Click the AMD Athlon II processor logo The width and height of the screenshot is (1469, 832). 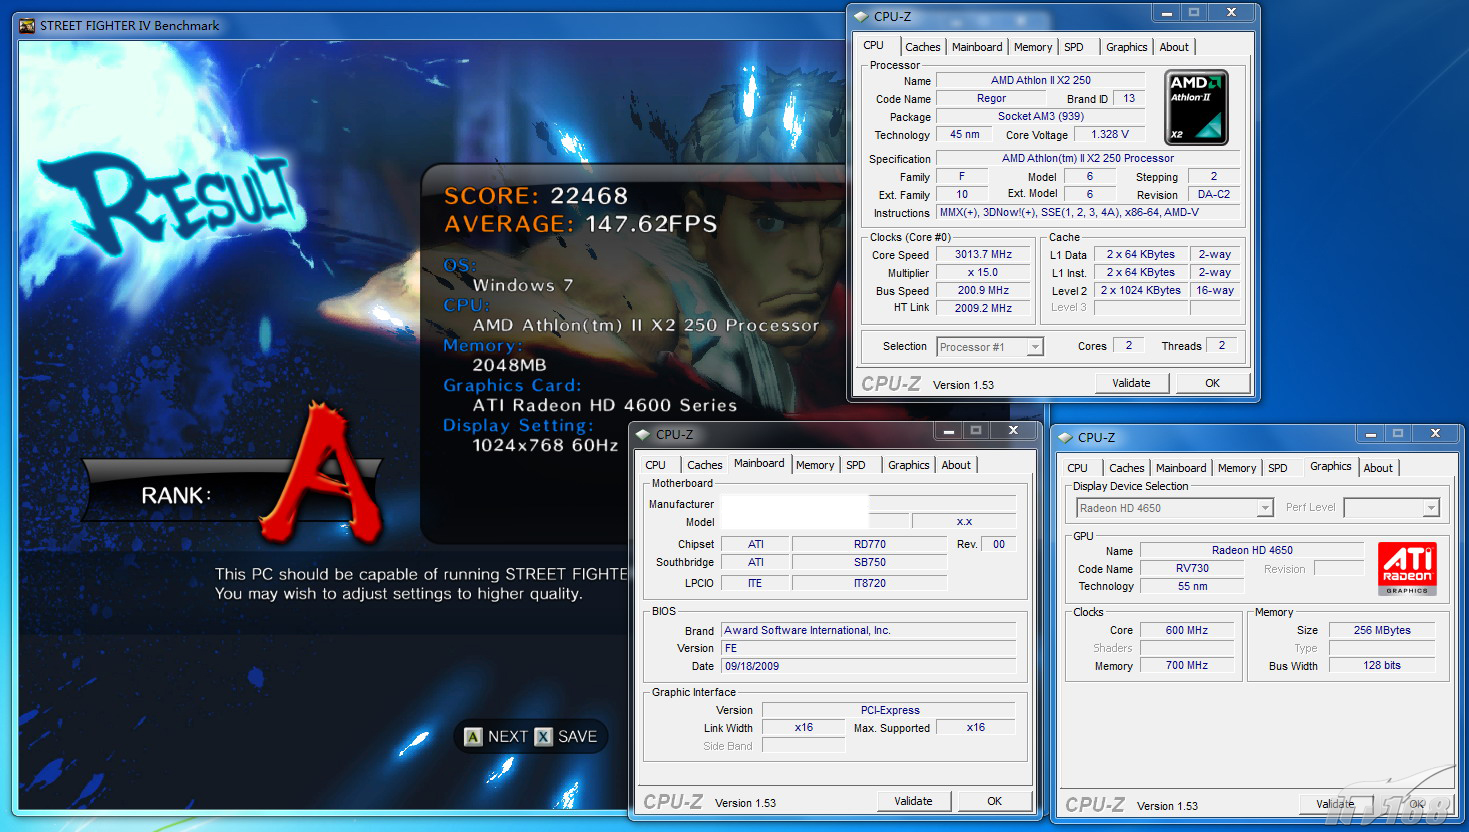click(1196, 107)
